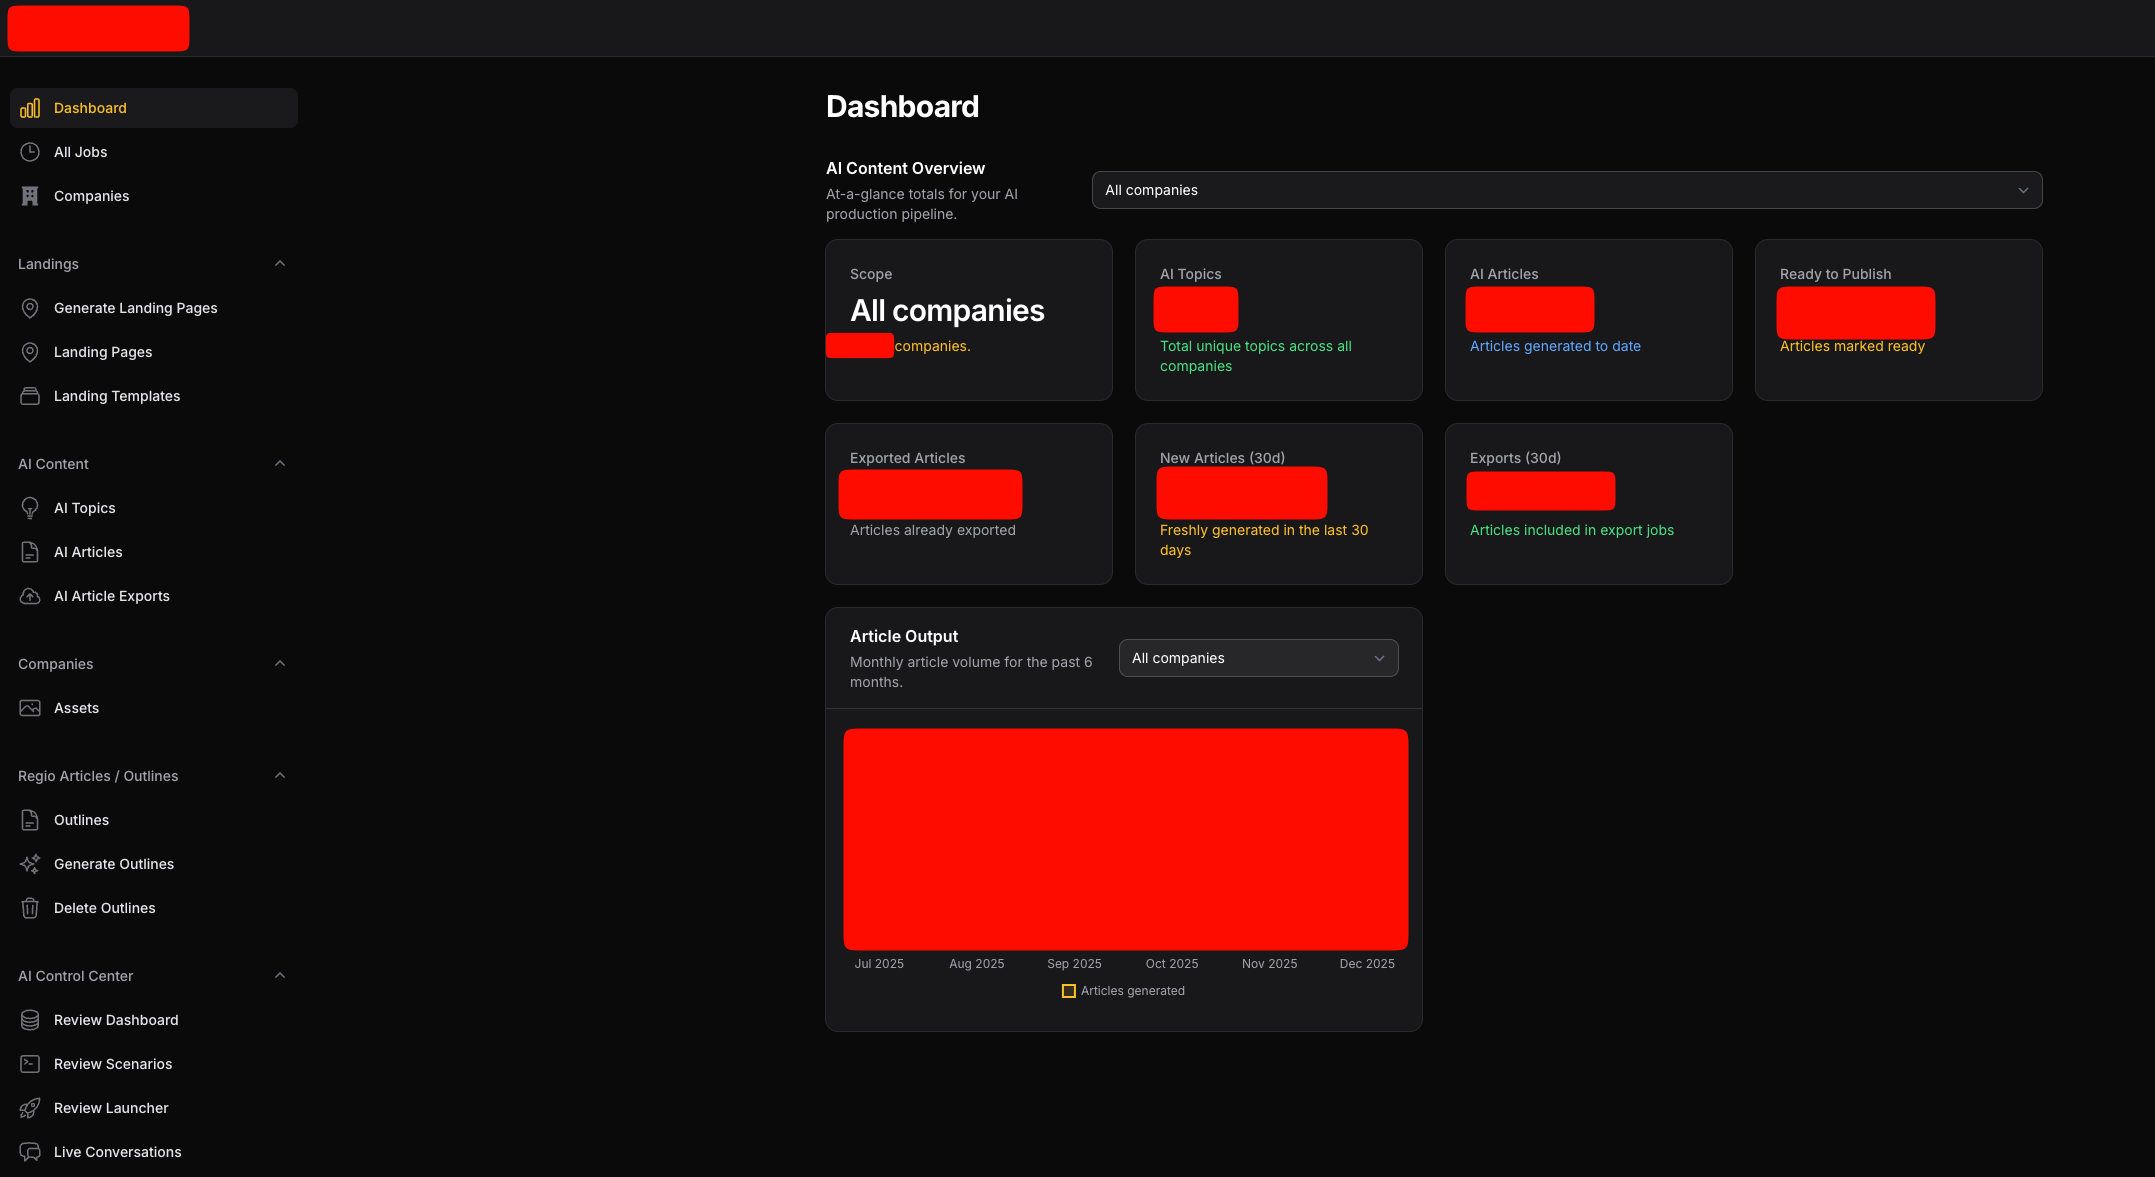The height and width of the screenshot is (1177, 2155).
Task: Select the Companies building icon
Action: (30, 195)
